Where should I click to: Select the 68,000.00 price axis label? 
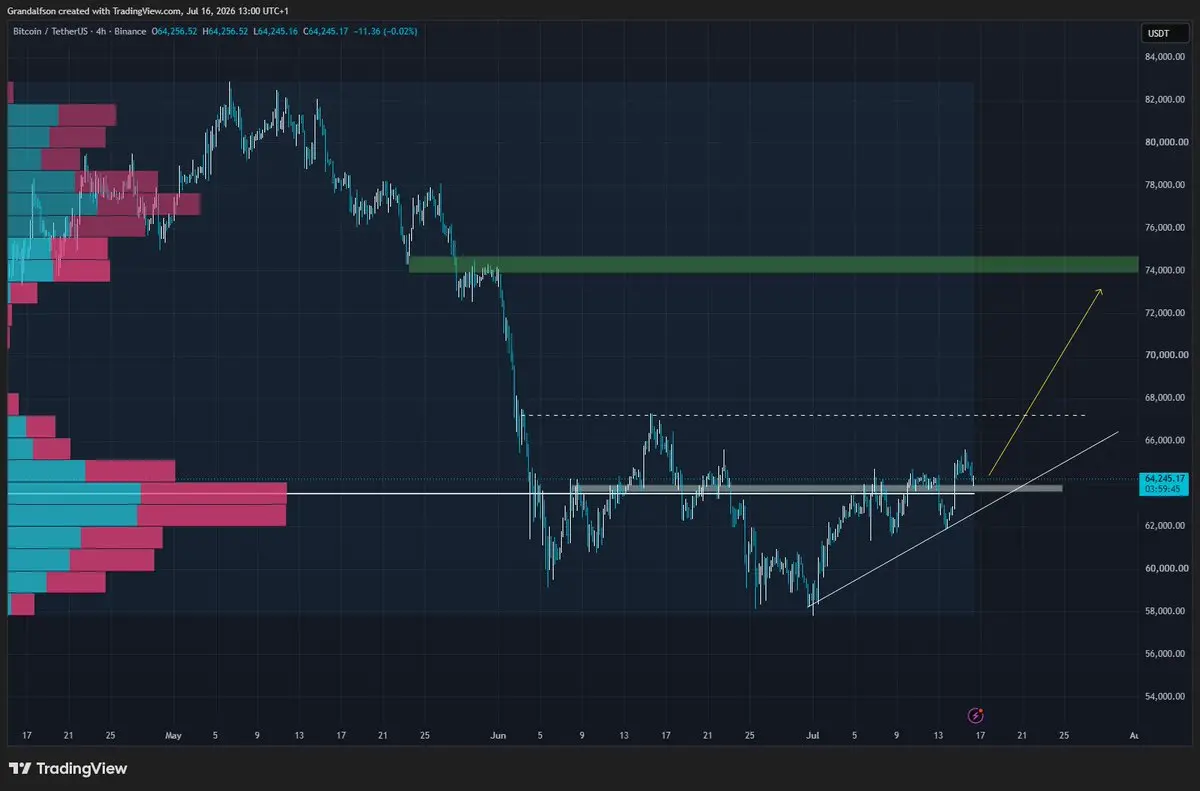pyautogui.click(x=1167, y=398)
